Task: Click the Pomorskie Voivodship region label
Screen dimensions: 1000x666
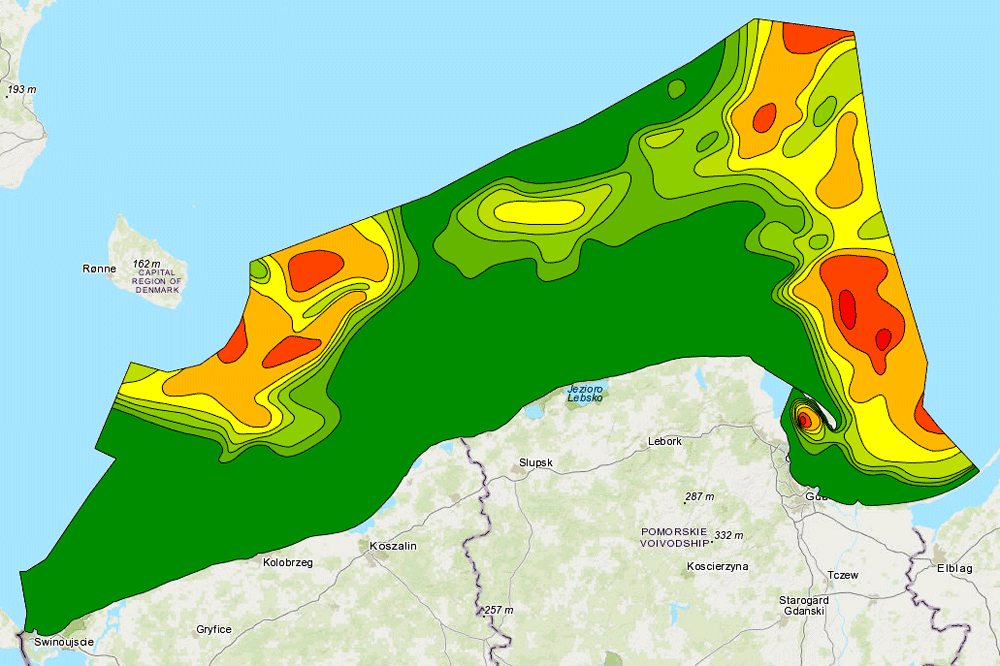Action: (x=674, y=536)
